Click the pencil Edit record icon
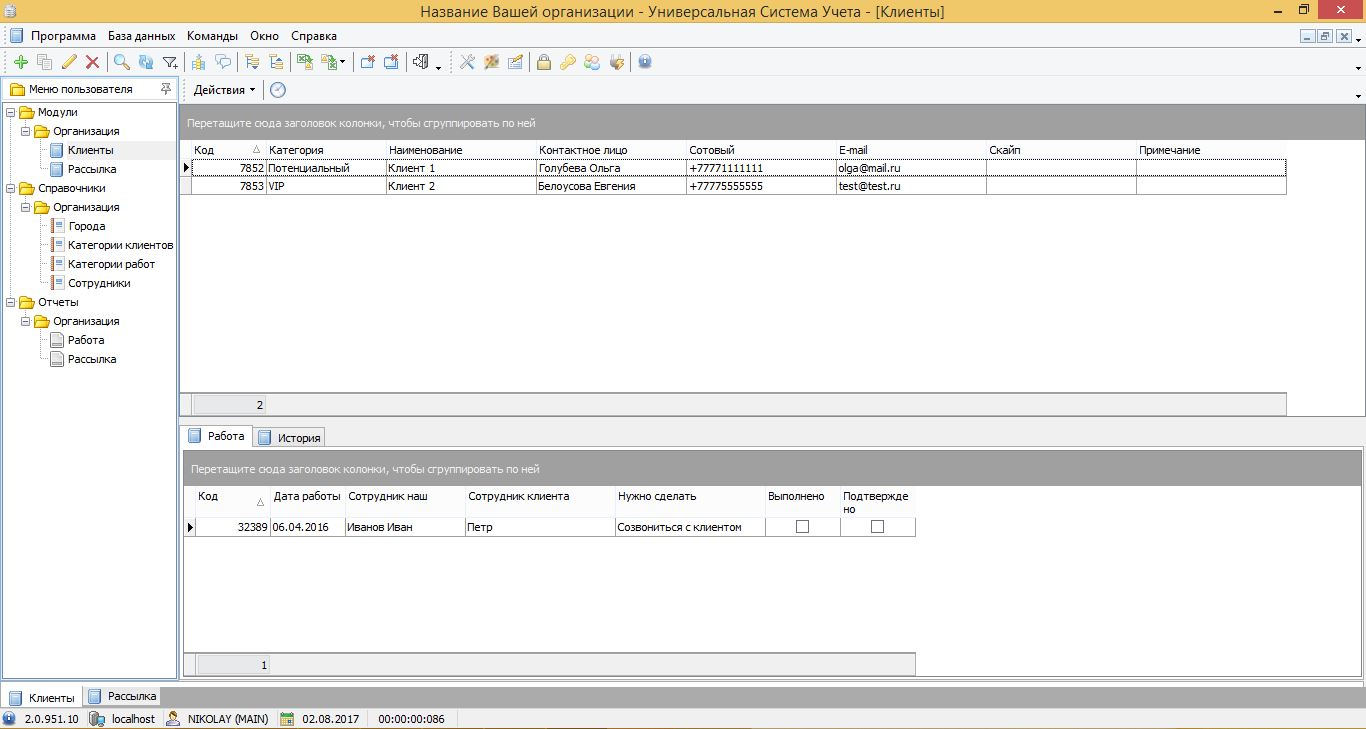The image size is (1366, 729). pos(69,62)
